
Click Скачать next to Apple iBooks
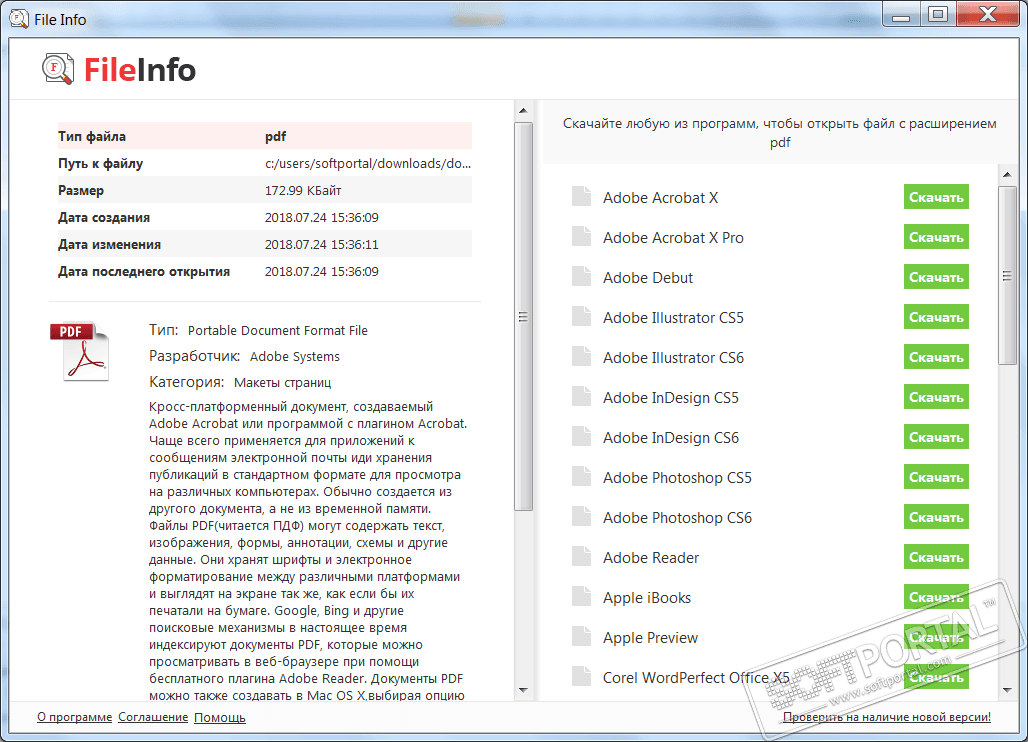point(936,597)
